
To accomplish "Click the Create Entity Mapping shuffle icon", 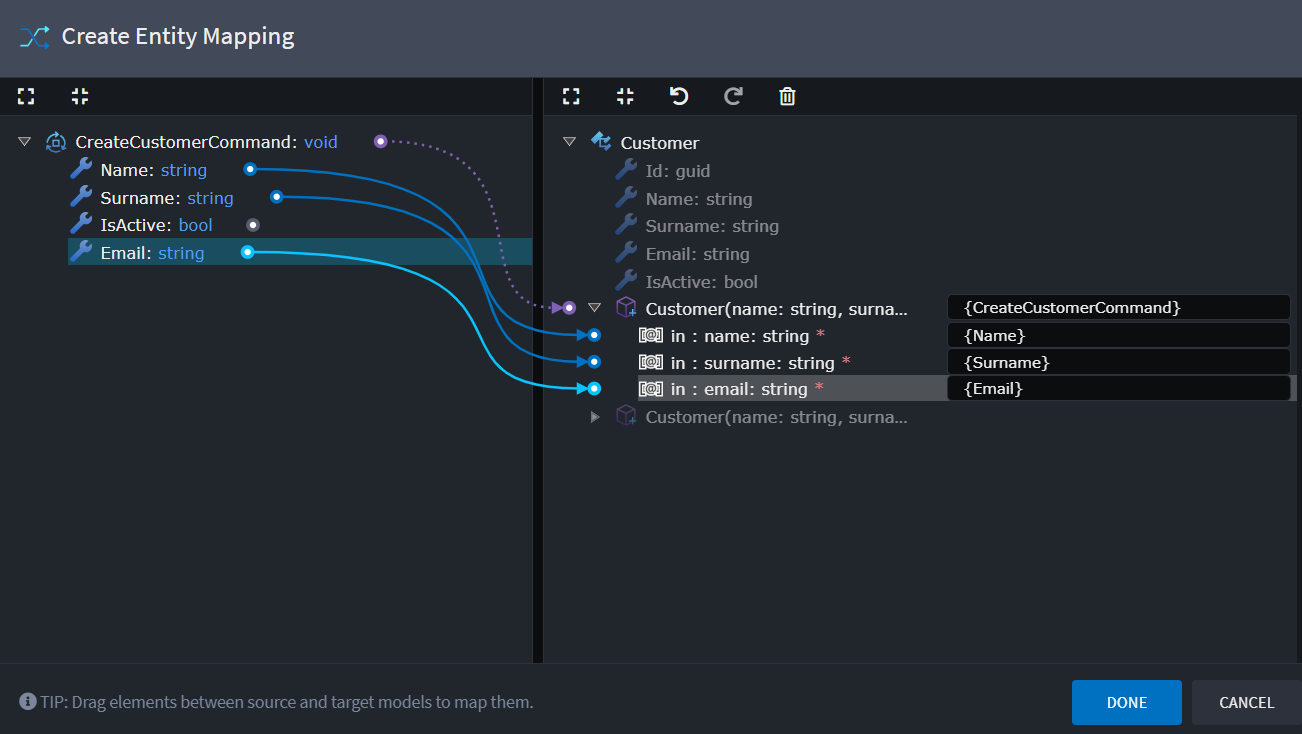I will click(34, 37).
